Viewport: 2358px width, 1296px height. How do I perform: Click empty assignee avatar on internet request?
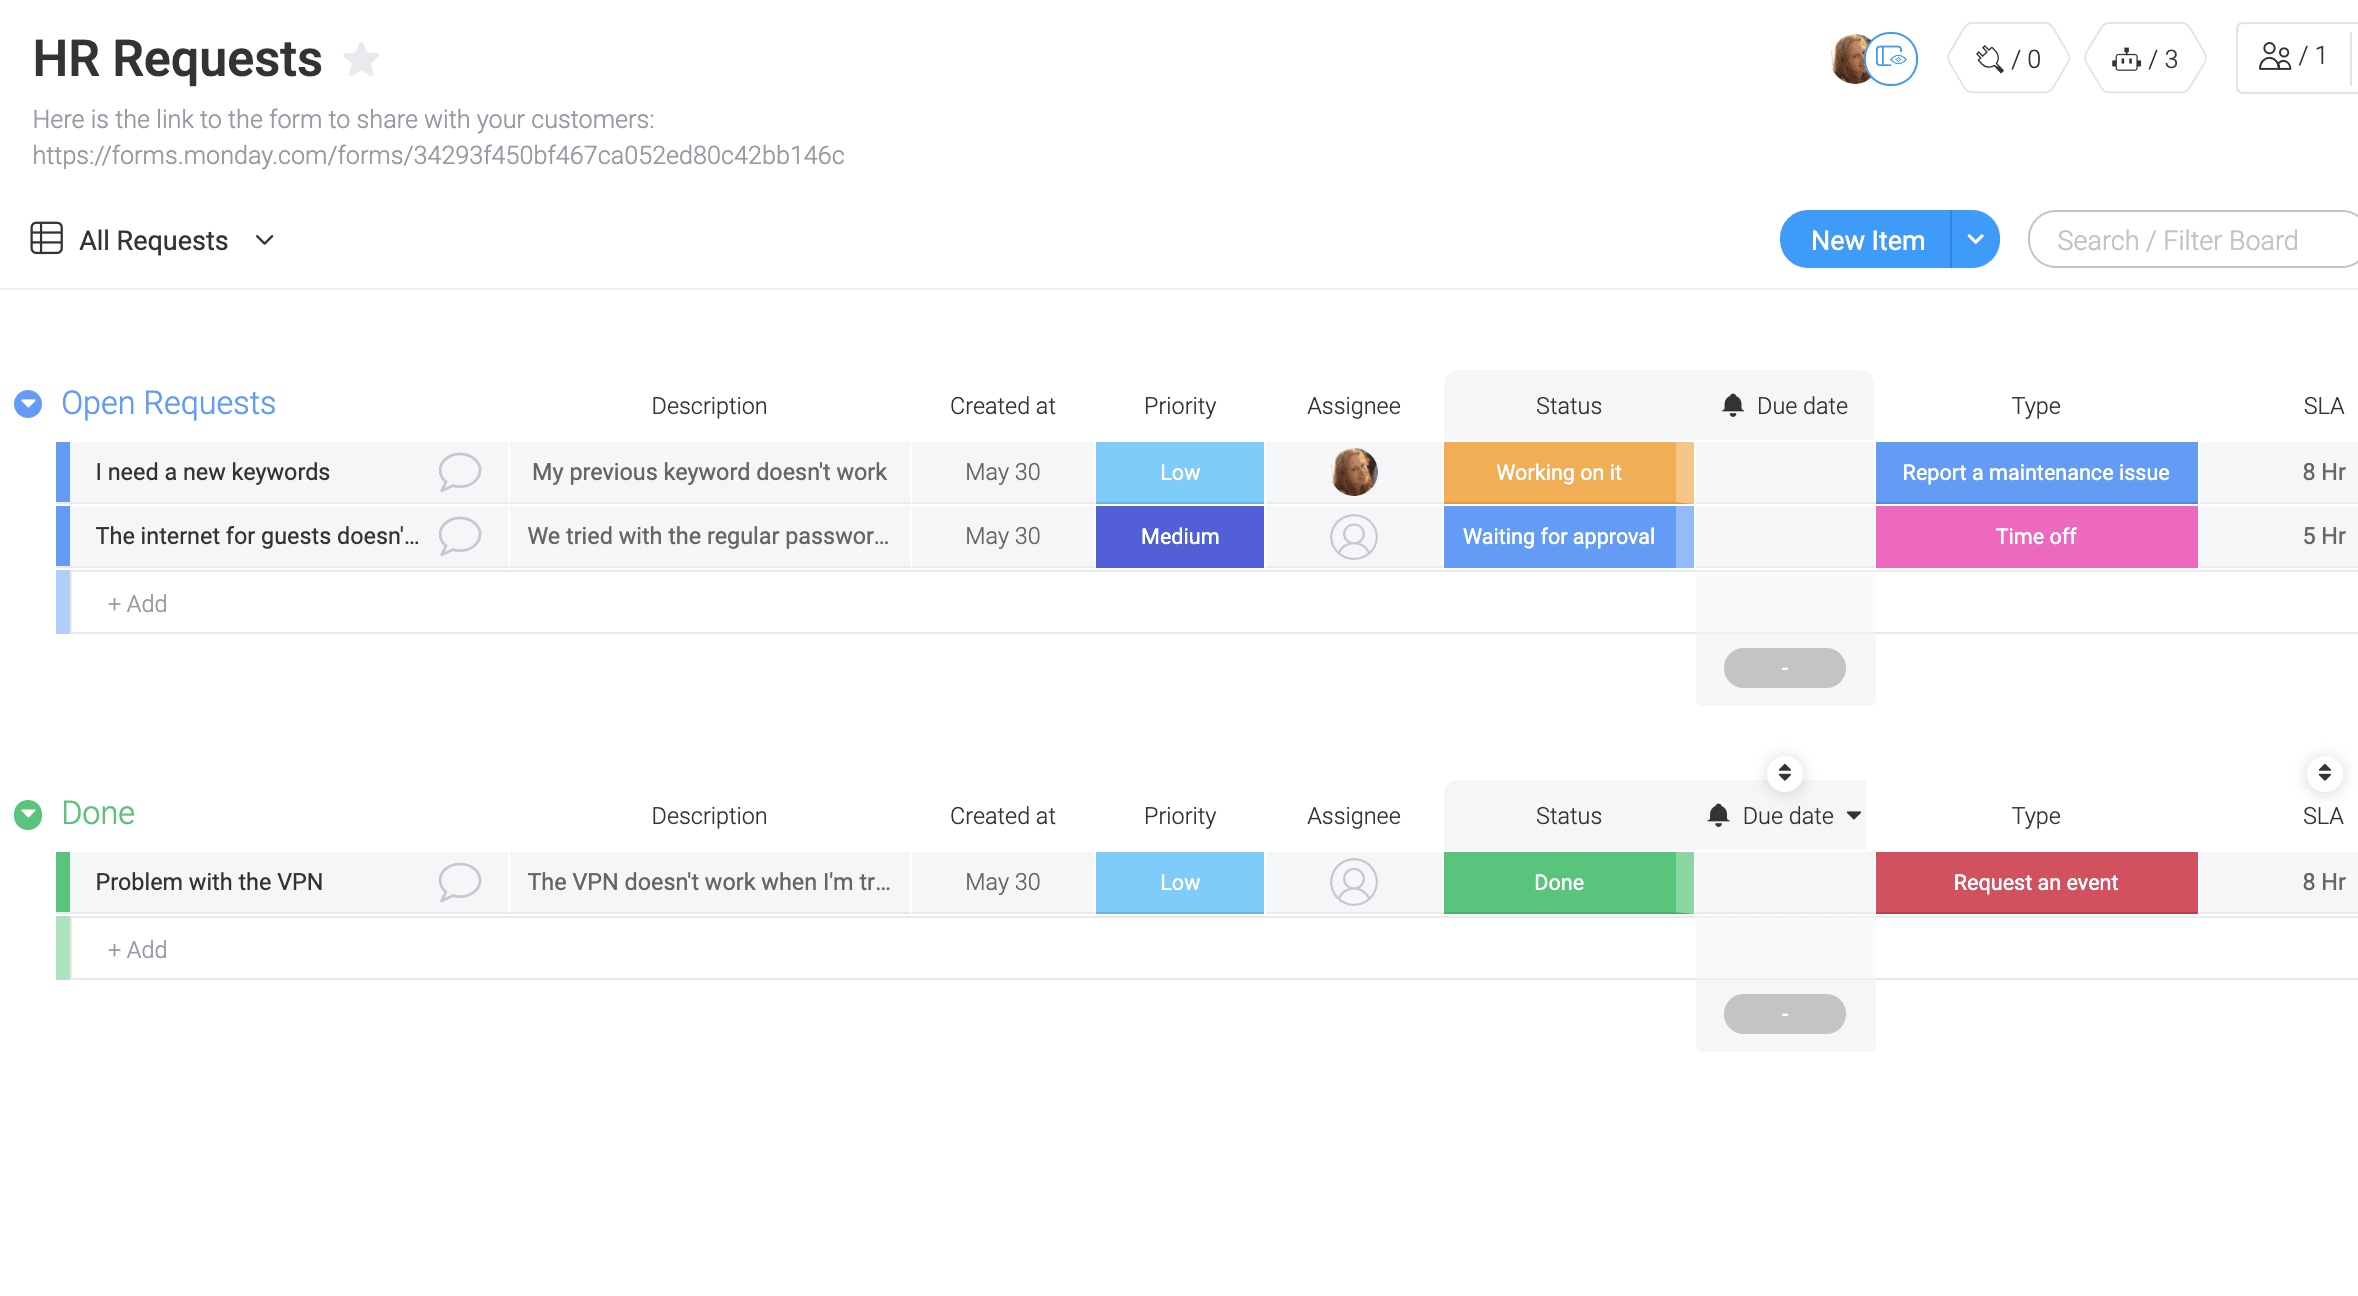click(1353, 536)
